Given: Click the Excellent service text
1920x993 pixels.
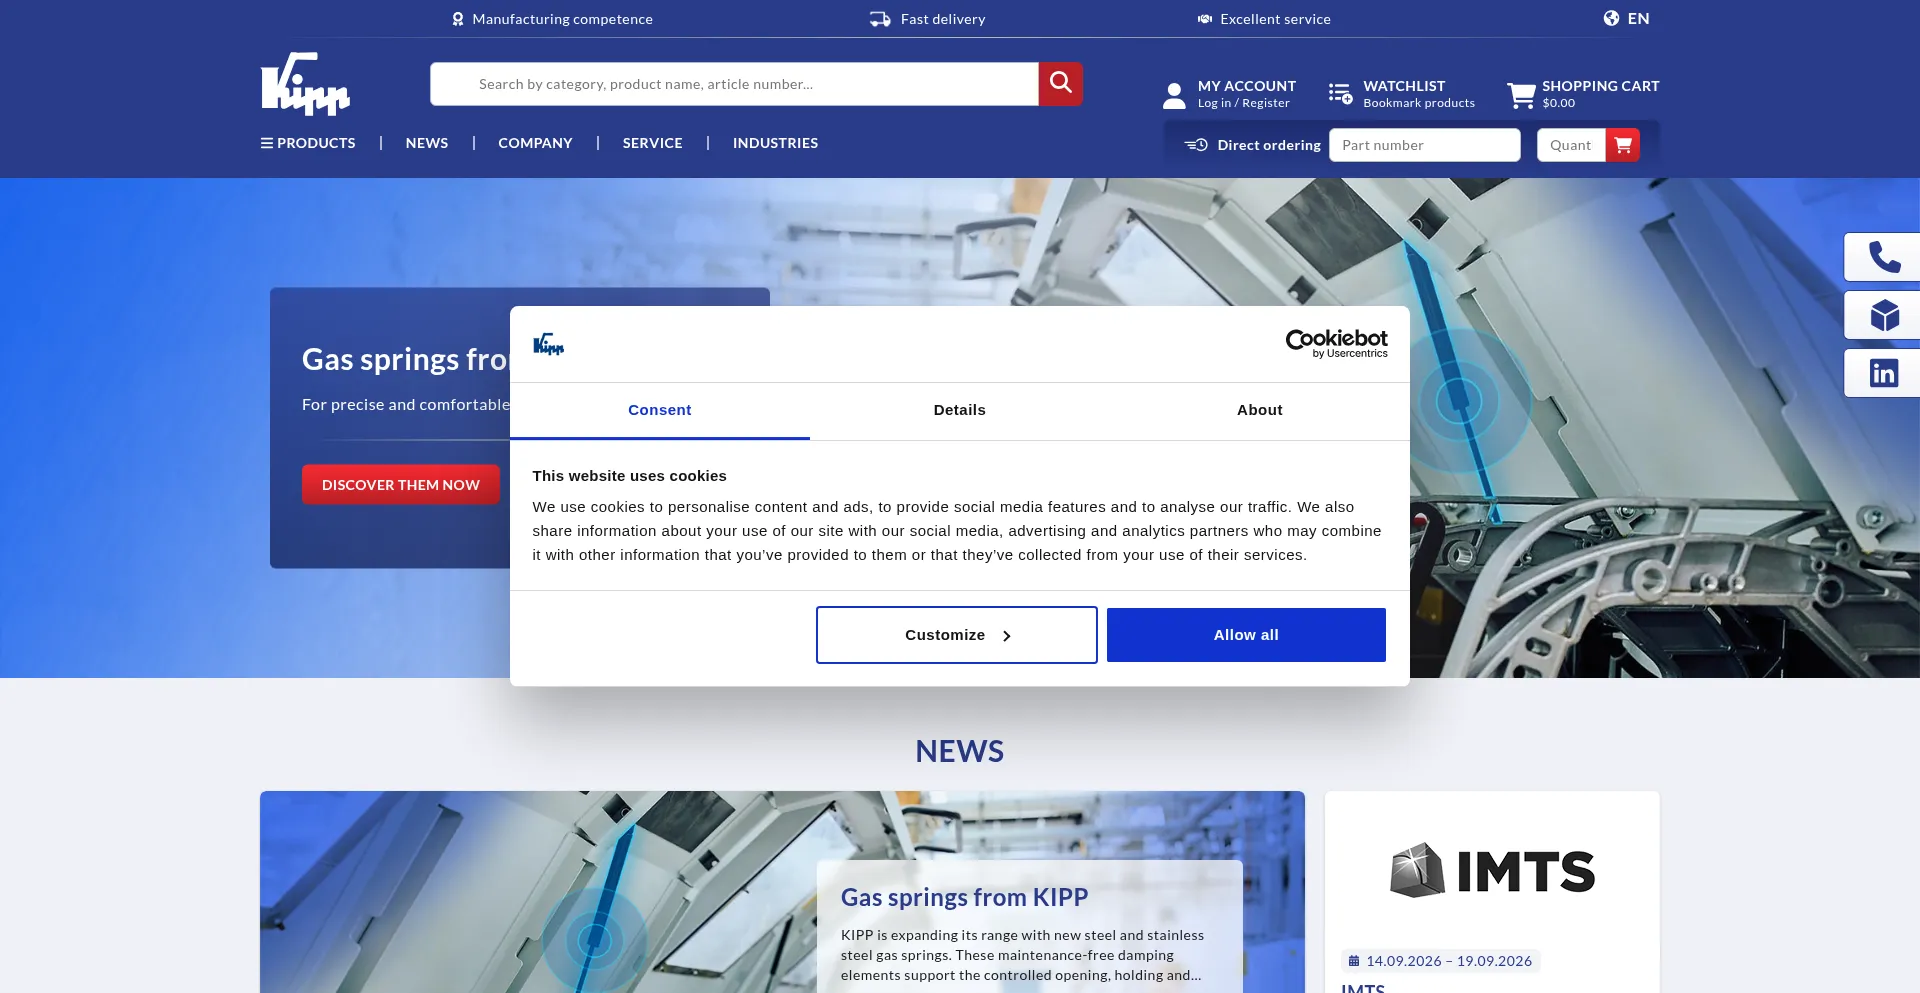Looking at the screenshot, I should 1275,19.
